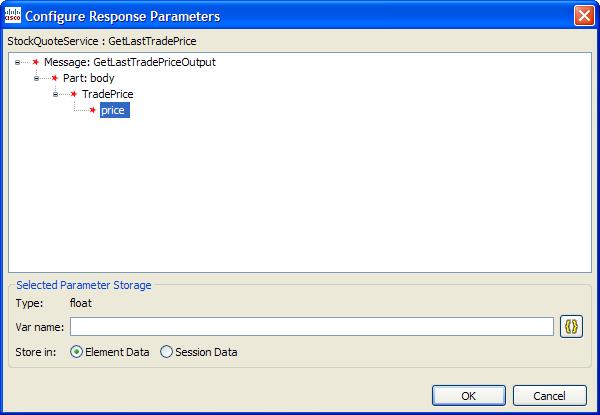Screen dimensions: 600x415
Task: Click the red asterisk beside Part: body
Action: [x=54, y=78]
